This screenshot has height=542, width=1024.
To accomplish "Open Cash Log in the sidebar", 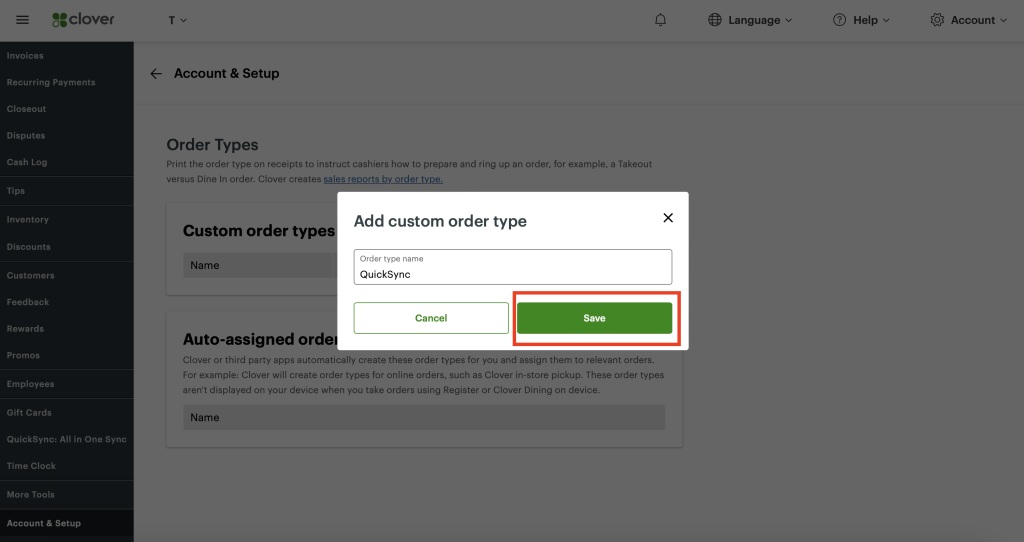I will point(27,162).
